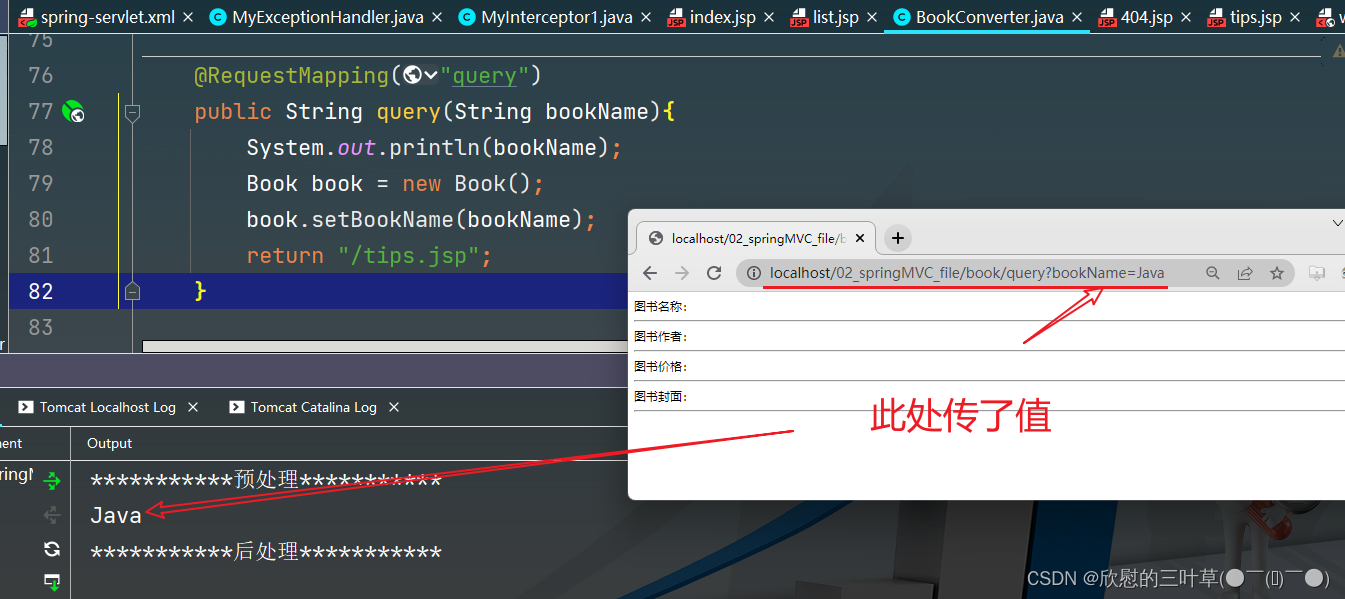This screenshot has width=1345, height=599.
Task: Reload the browser page
Action: [714, 273]
